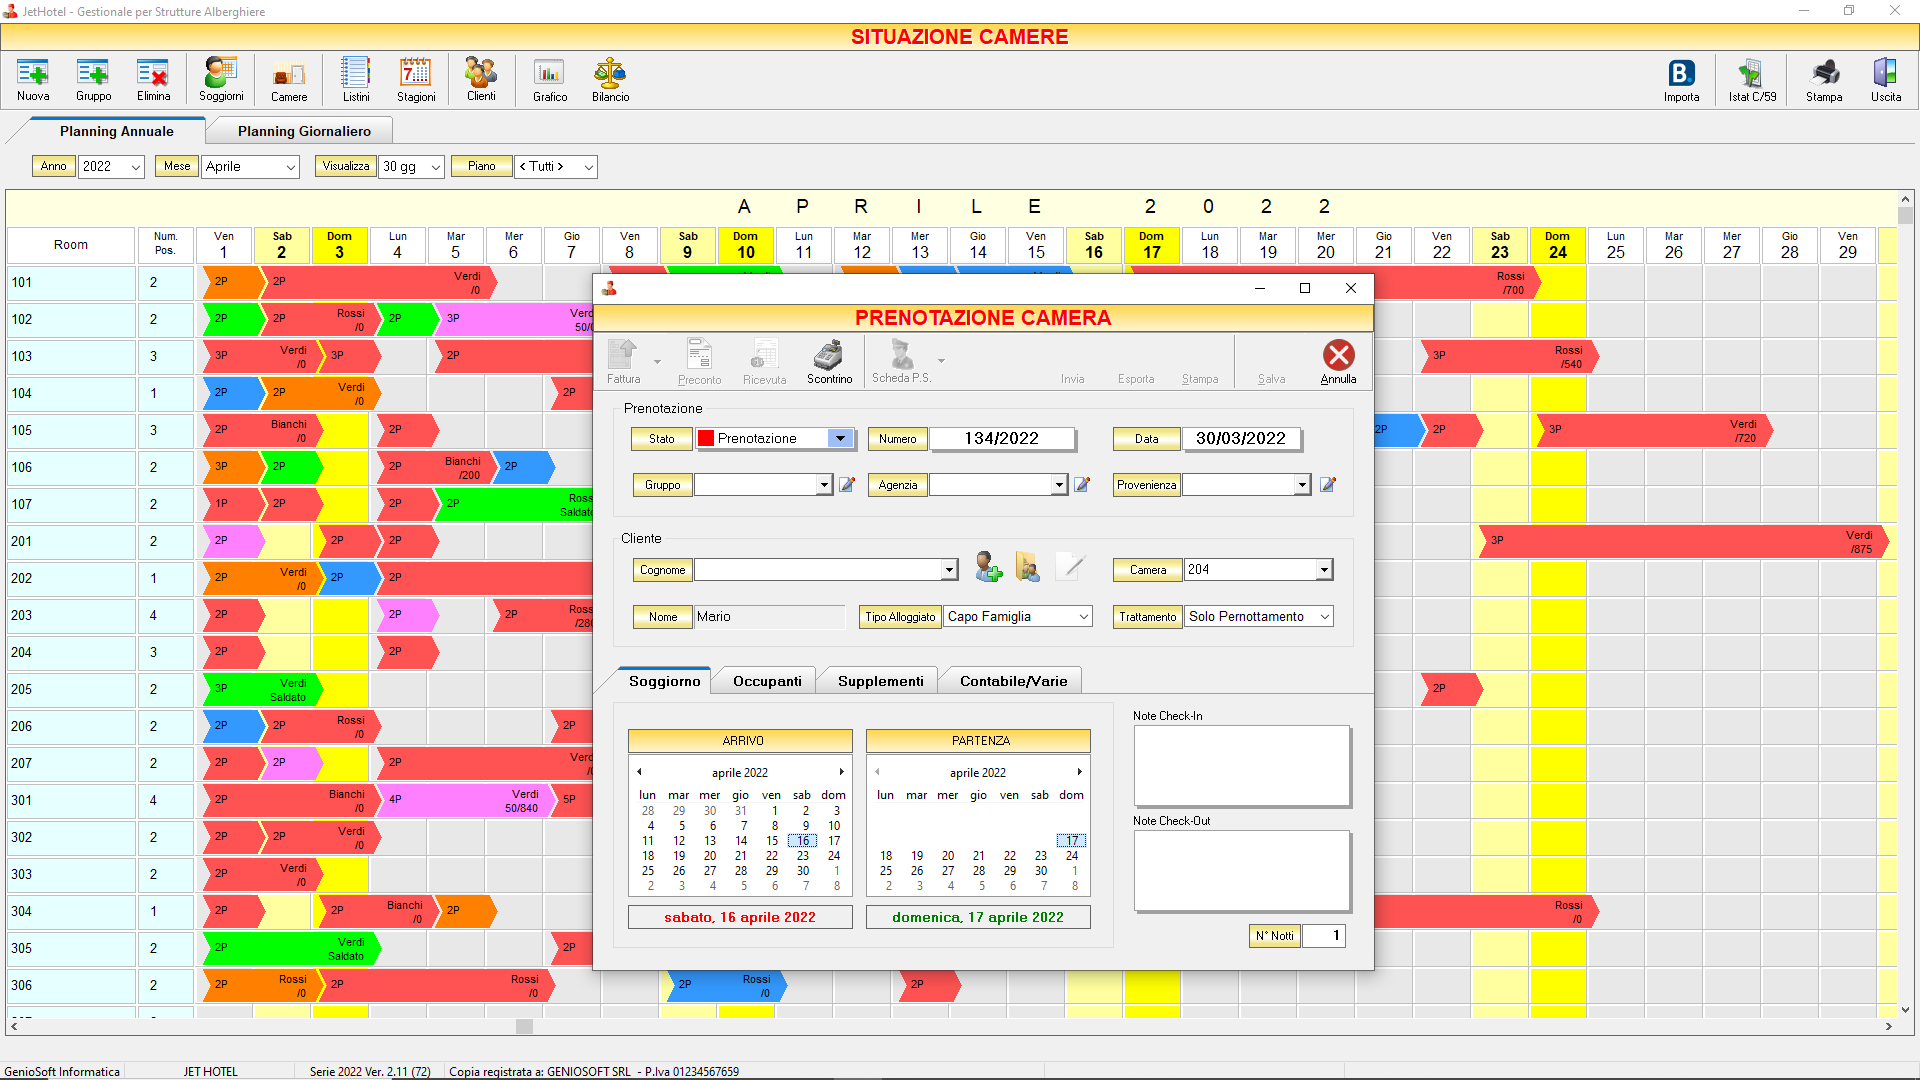1920x1080 pixels.
Task: Expand the Trattamento Solo Pernottamento dropdown
Action: point(1325,617)
